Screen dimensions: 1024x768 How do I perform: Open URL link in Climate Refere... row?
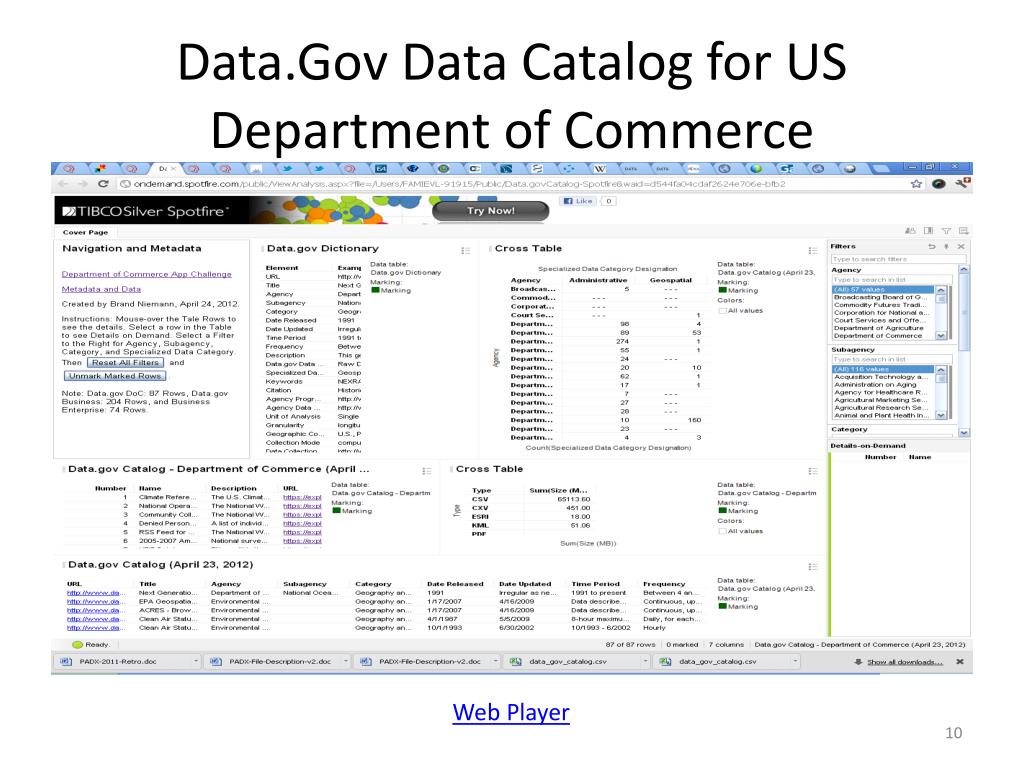[x=302, y=498]
